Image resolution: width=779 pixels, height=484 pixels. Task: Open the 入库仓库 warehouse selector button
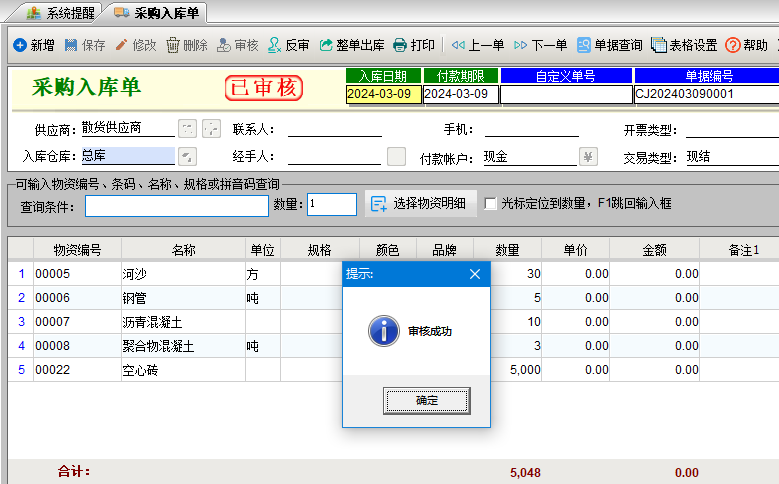pos(187,156)
